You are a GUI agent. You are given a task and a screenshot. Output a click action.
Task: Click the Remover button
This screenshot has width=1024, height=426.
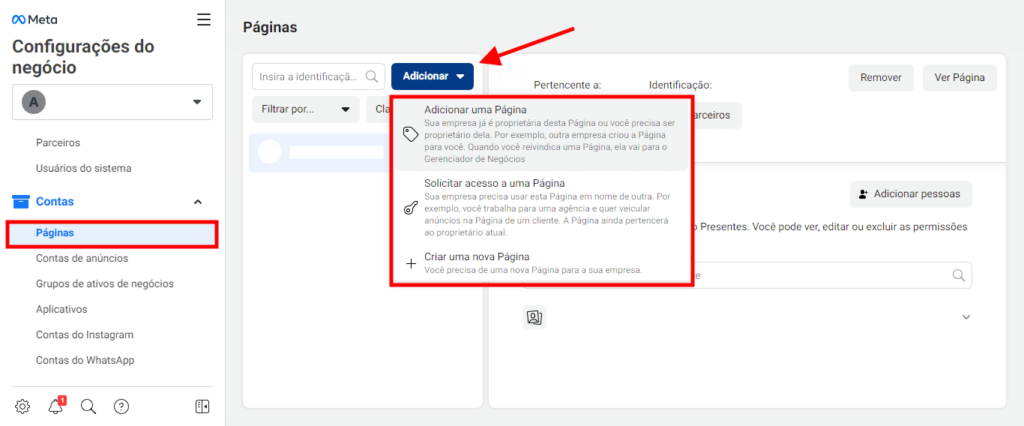(x=881, y=78)
